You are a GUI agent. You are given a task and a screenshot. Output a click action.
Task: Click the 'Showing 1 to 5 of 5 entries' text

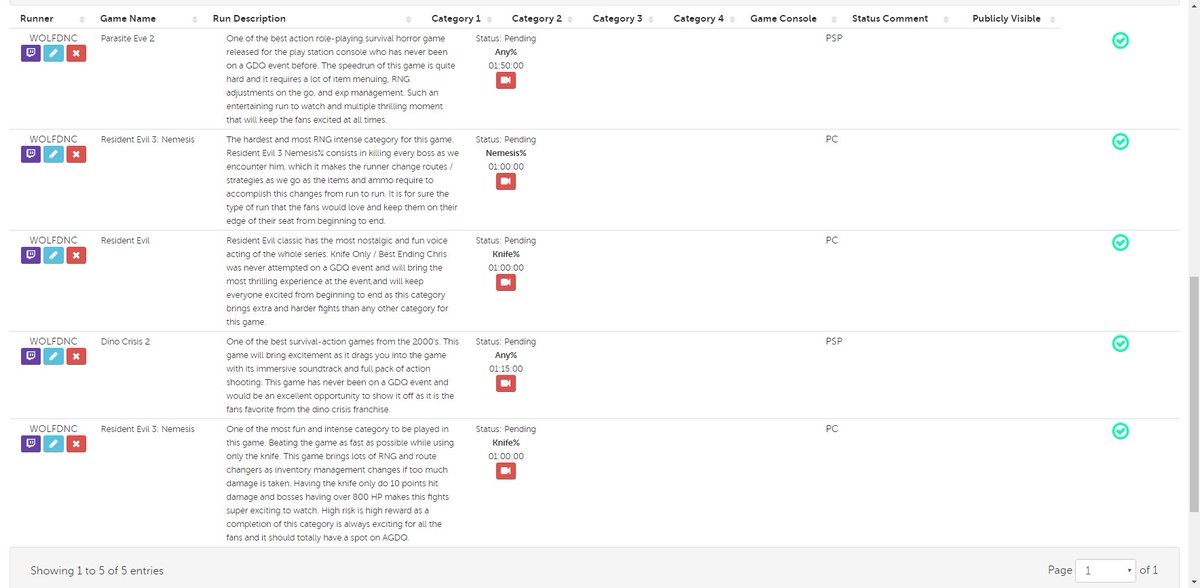[x=97, y=570]
